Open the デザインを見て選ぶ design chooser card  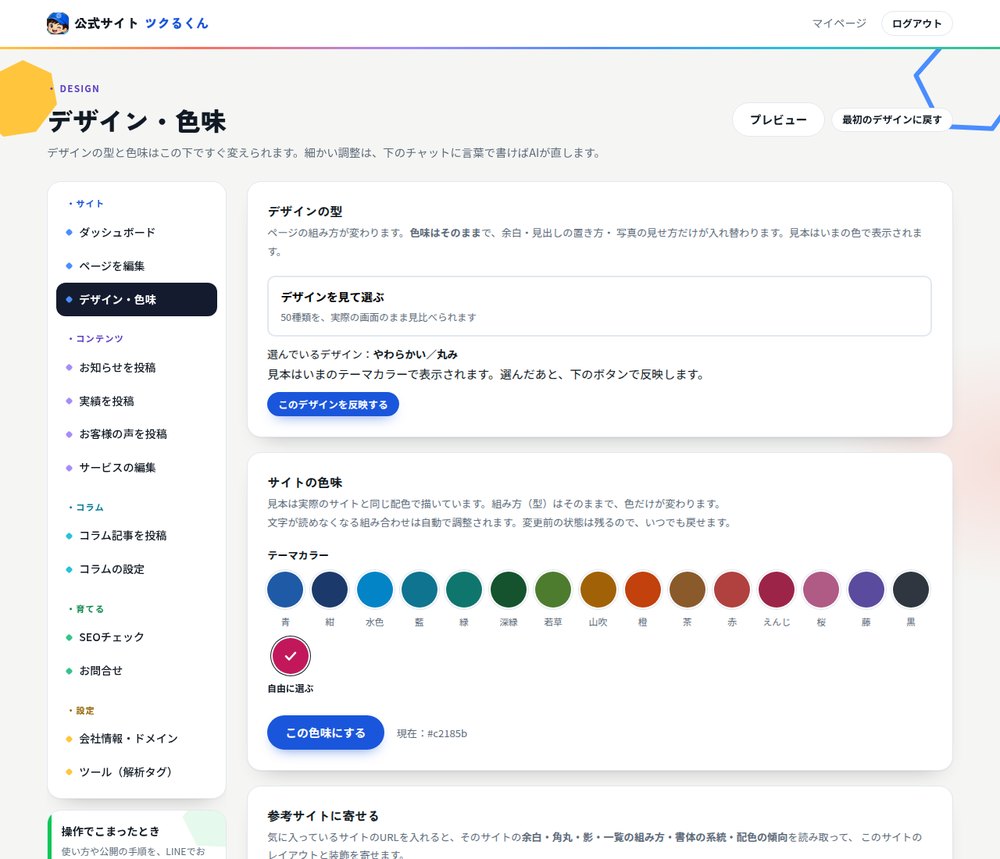click(x=599, y=306)
